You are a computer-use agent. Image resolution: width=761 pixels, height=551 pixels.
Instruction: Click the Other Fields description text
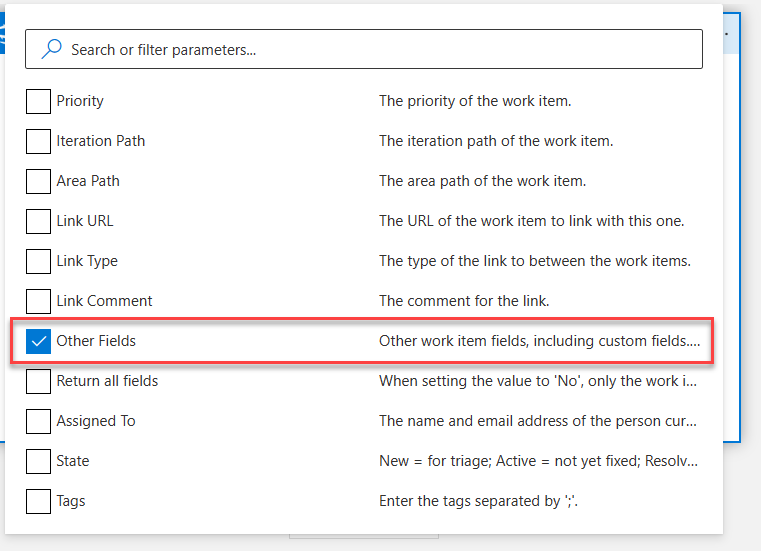538,341
